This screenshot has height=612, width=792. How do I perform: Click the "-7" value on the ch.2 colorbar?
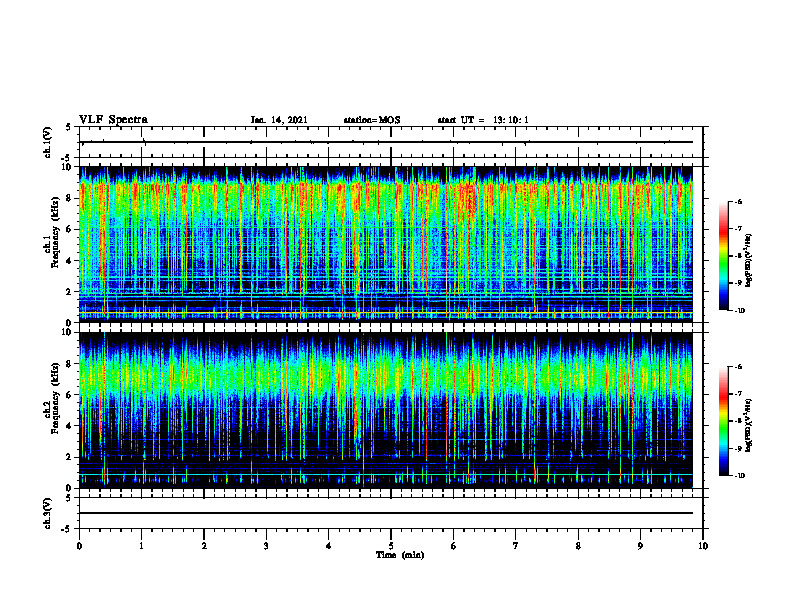[x=738, y=394]
